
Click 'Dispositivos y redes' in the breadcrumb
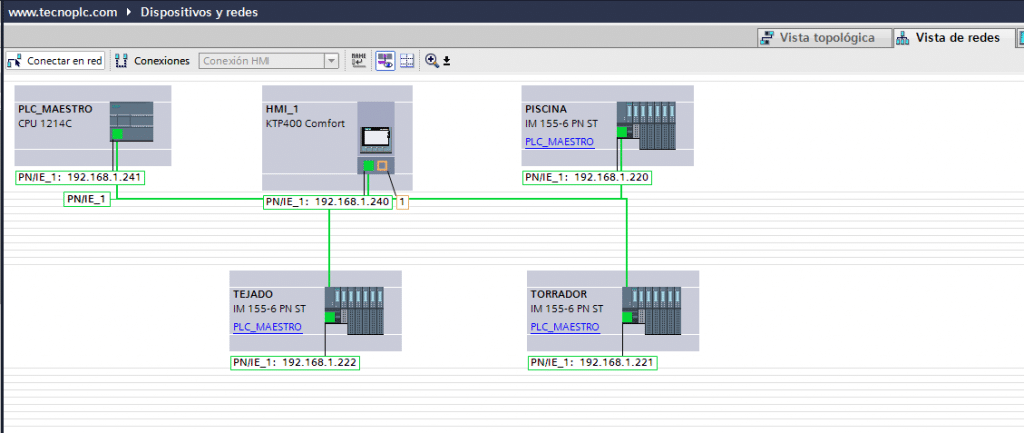coord(199,12)
